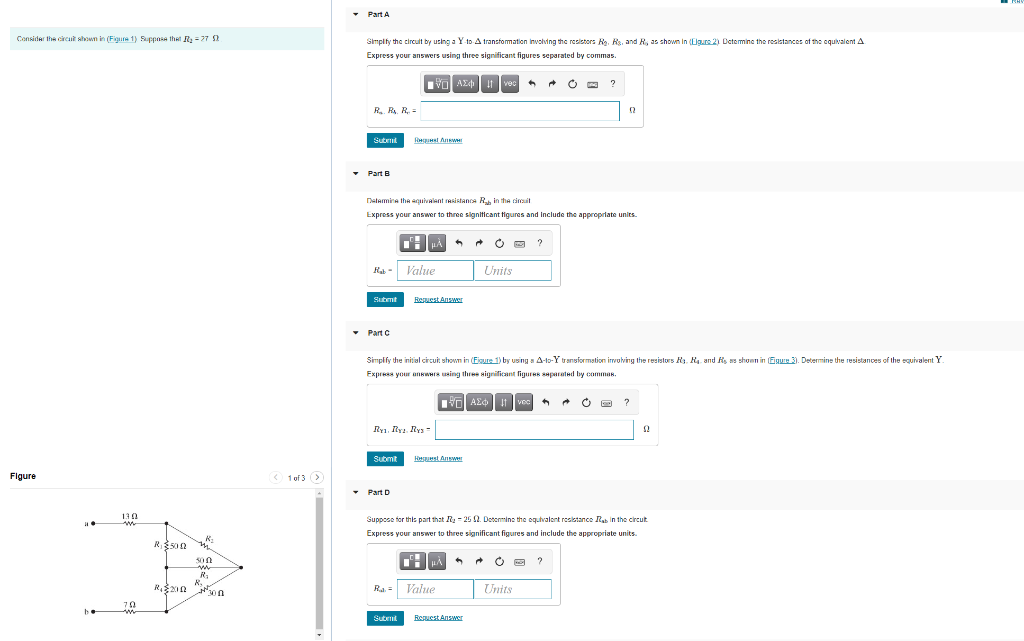Collapse Part A section

356,14
